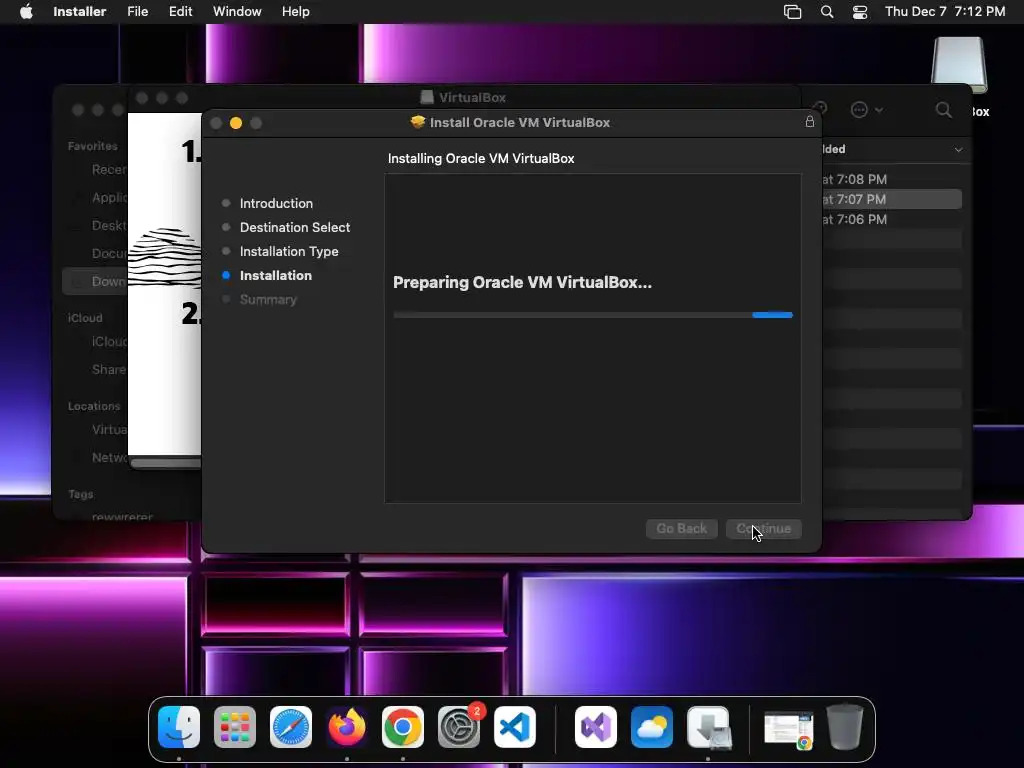Viewport: 1024px width, 768px height.
Task: Open Safari from the Dock
Action: (291, 727)
